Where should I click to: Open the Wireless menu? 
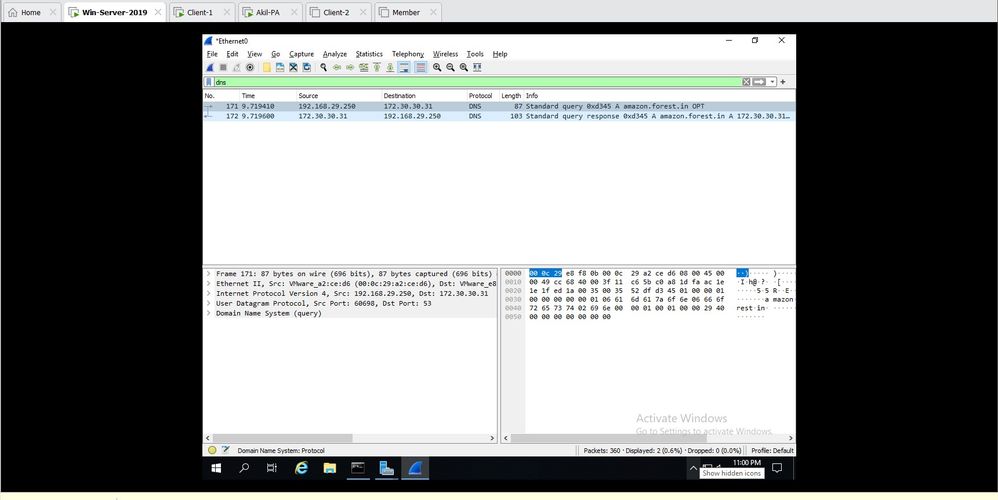[446, 54]
